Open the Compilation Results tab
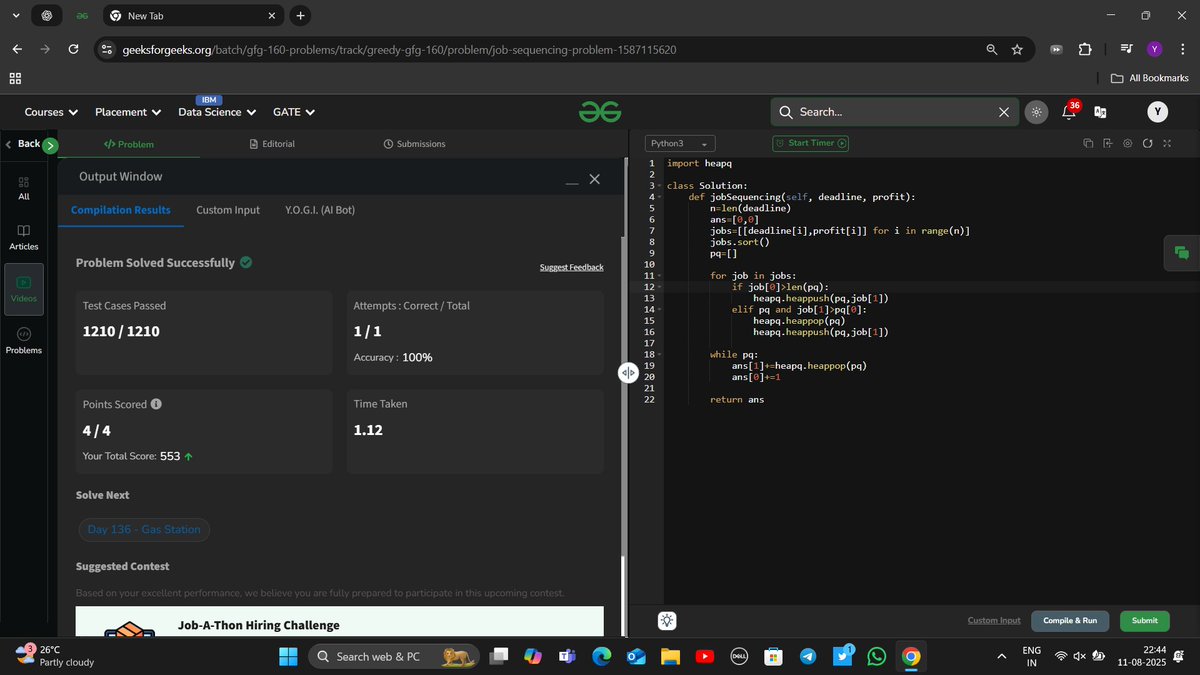 tap(121, 210)
